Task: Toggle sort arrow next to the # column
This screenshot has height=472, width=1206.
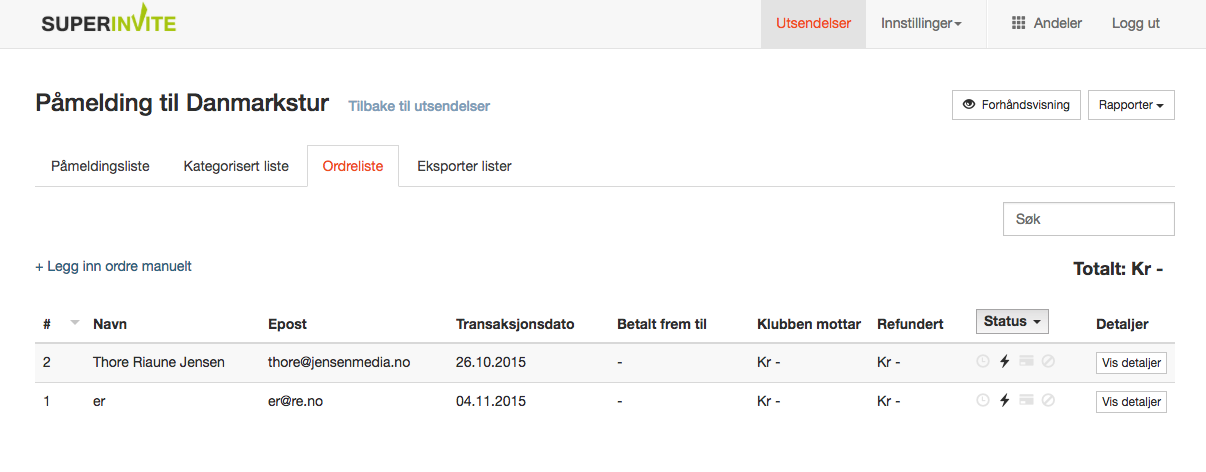Action: click(75, 323)
